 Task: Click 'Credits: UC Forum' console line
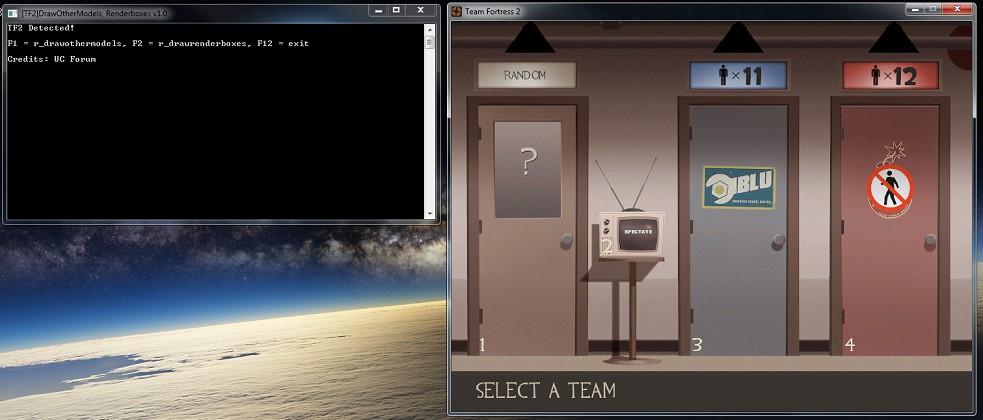click(51, 59)
